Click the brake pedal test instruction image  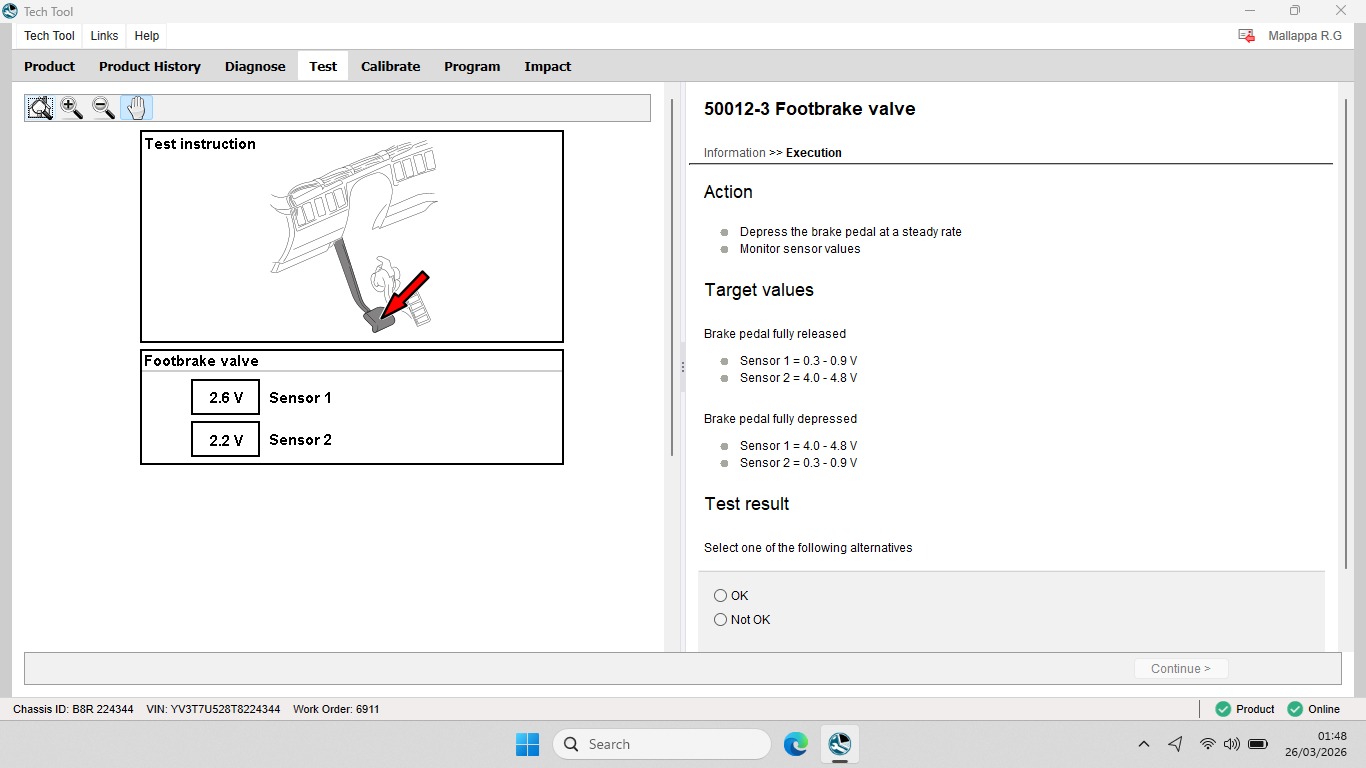tap(352, 238)
